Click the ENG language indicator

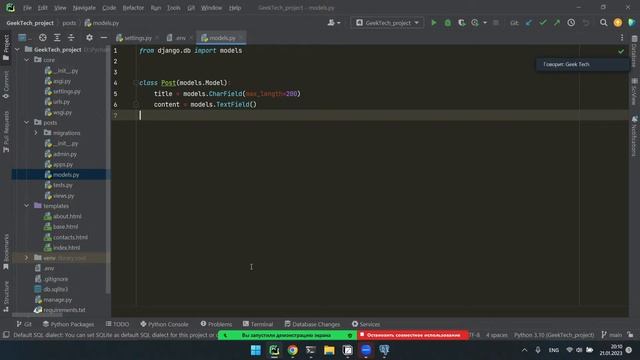pos(553,350)
